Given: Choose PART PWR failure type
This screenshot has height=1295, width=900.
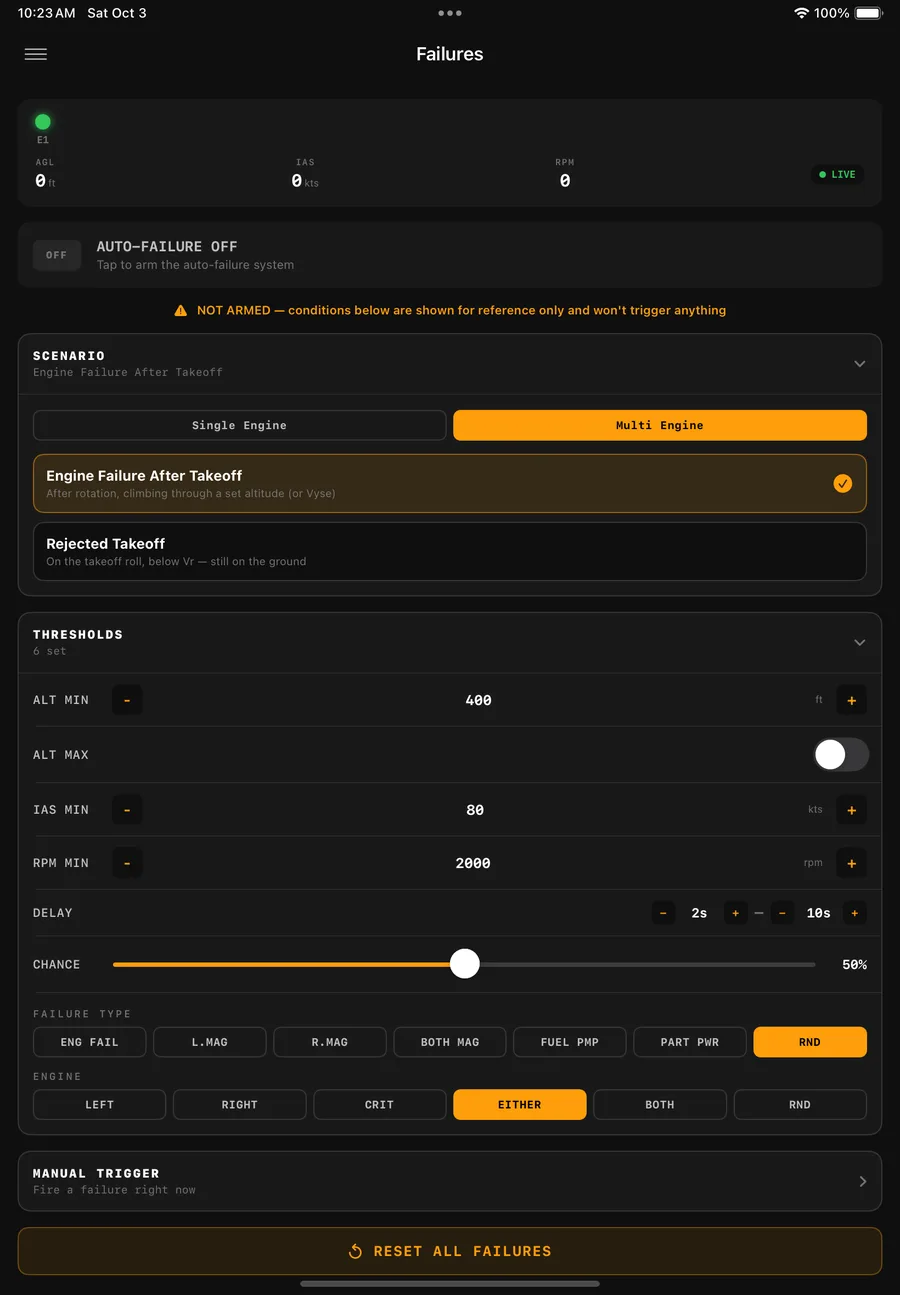Looking at the screenshot, I should (690, 1042).
